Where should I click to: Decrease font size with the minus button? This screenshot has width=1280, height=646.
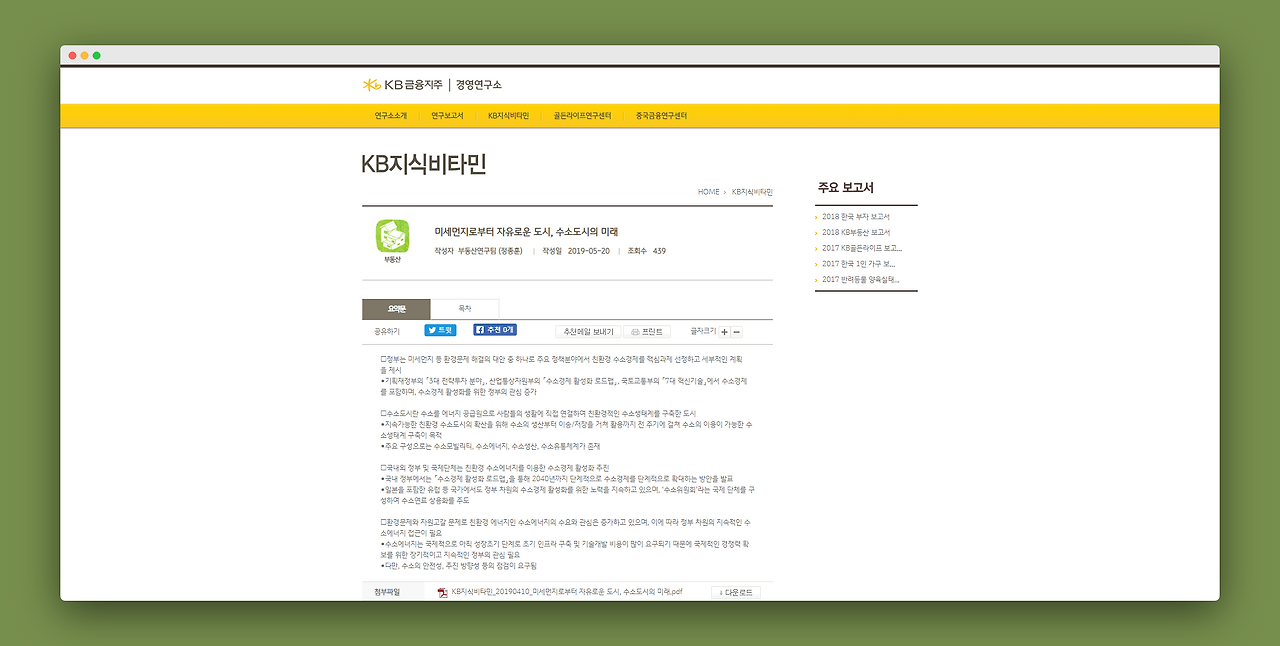point(737,331)
